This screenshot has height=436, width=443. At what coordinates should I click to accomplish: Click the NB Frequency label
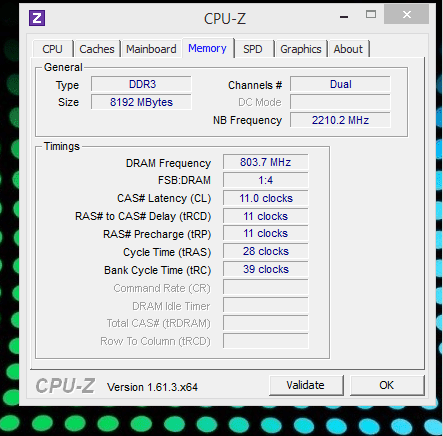pos(248,120)
